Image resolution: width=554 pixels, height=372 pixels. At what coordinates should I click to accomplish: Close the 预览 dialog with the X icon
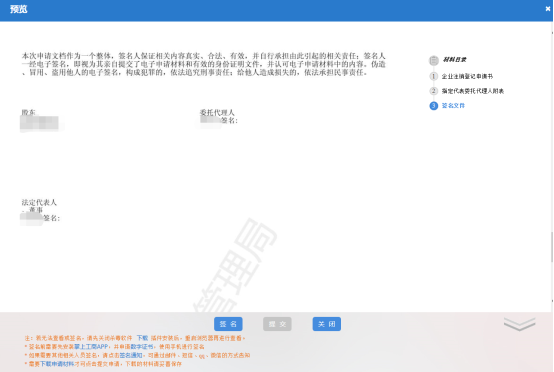coord(548,9)
